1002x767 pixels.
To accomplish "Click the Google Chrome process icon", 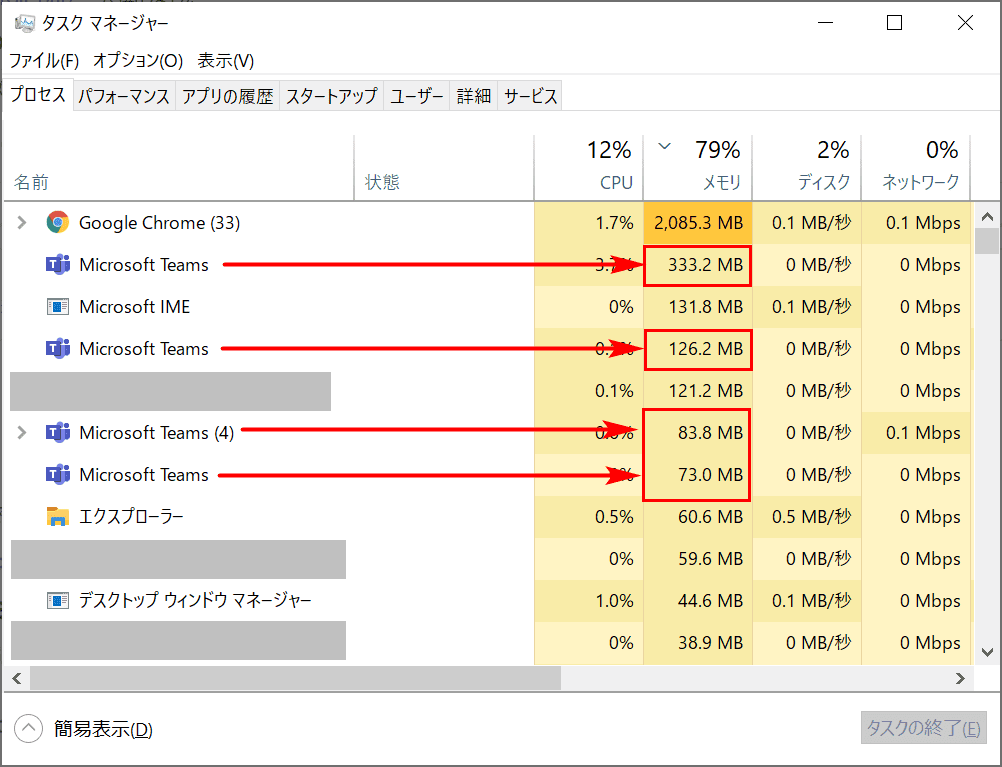I will [x=58, y=222].
